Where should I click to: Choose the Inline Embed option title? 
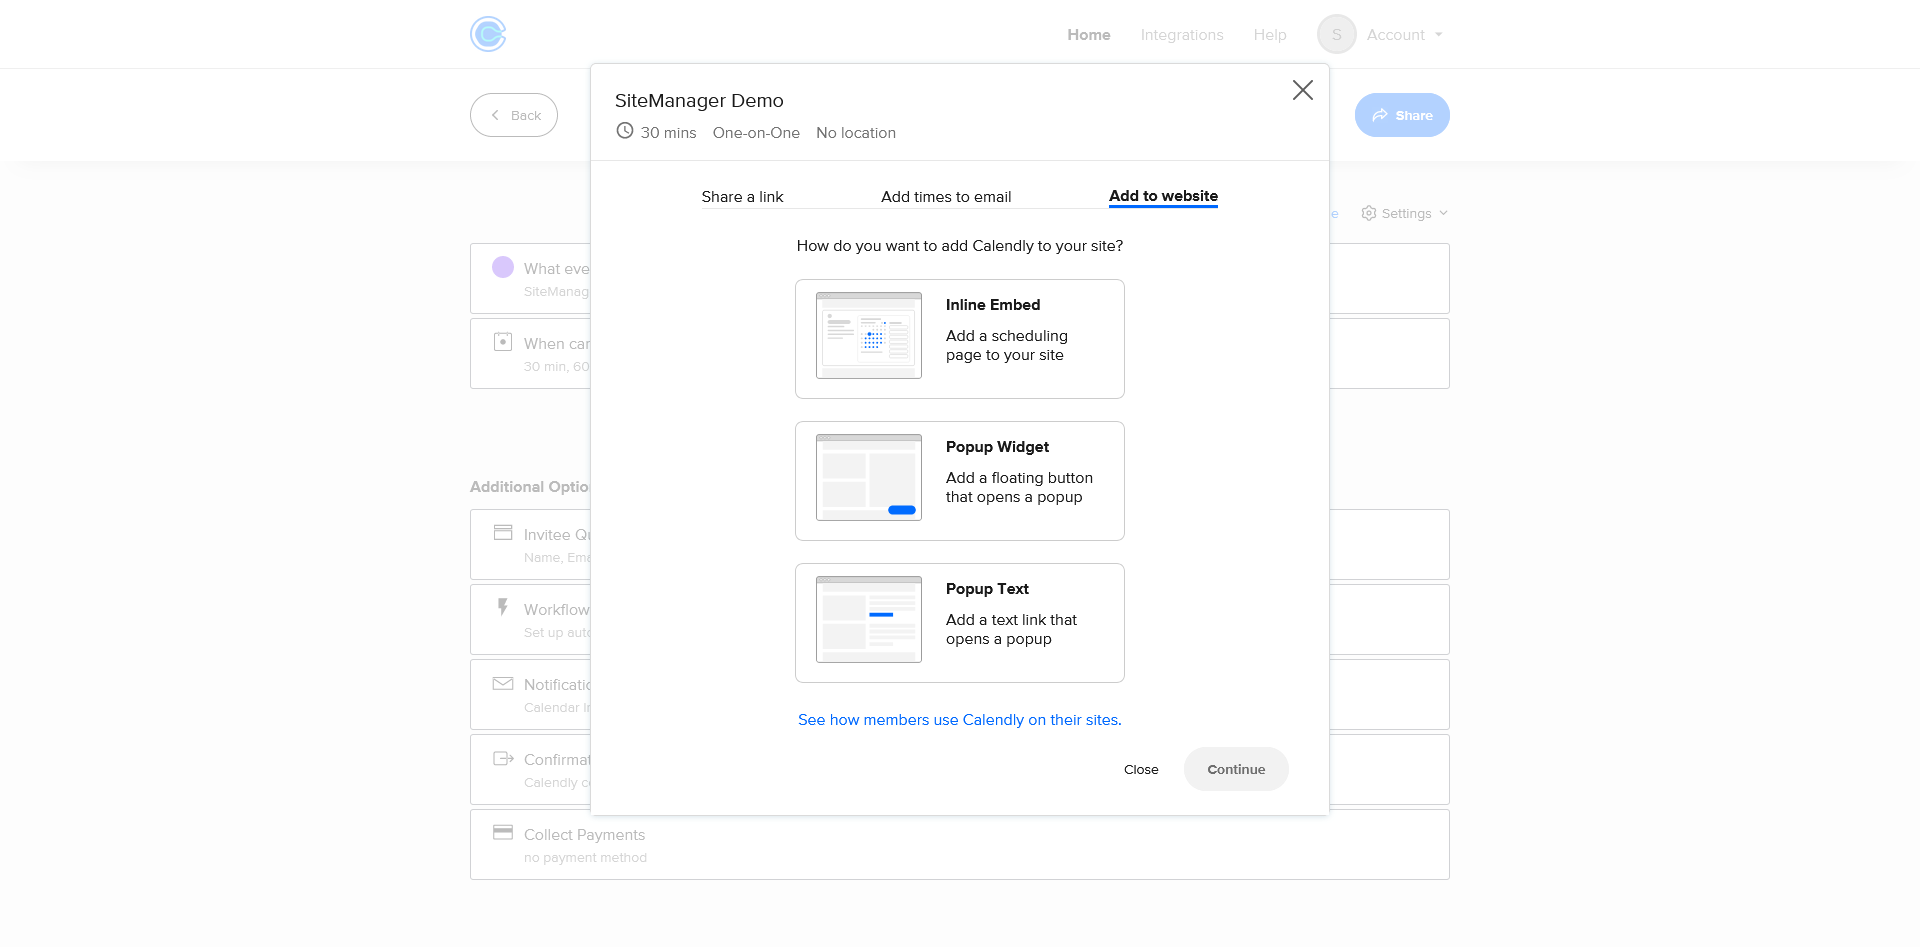(993, 305)
